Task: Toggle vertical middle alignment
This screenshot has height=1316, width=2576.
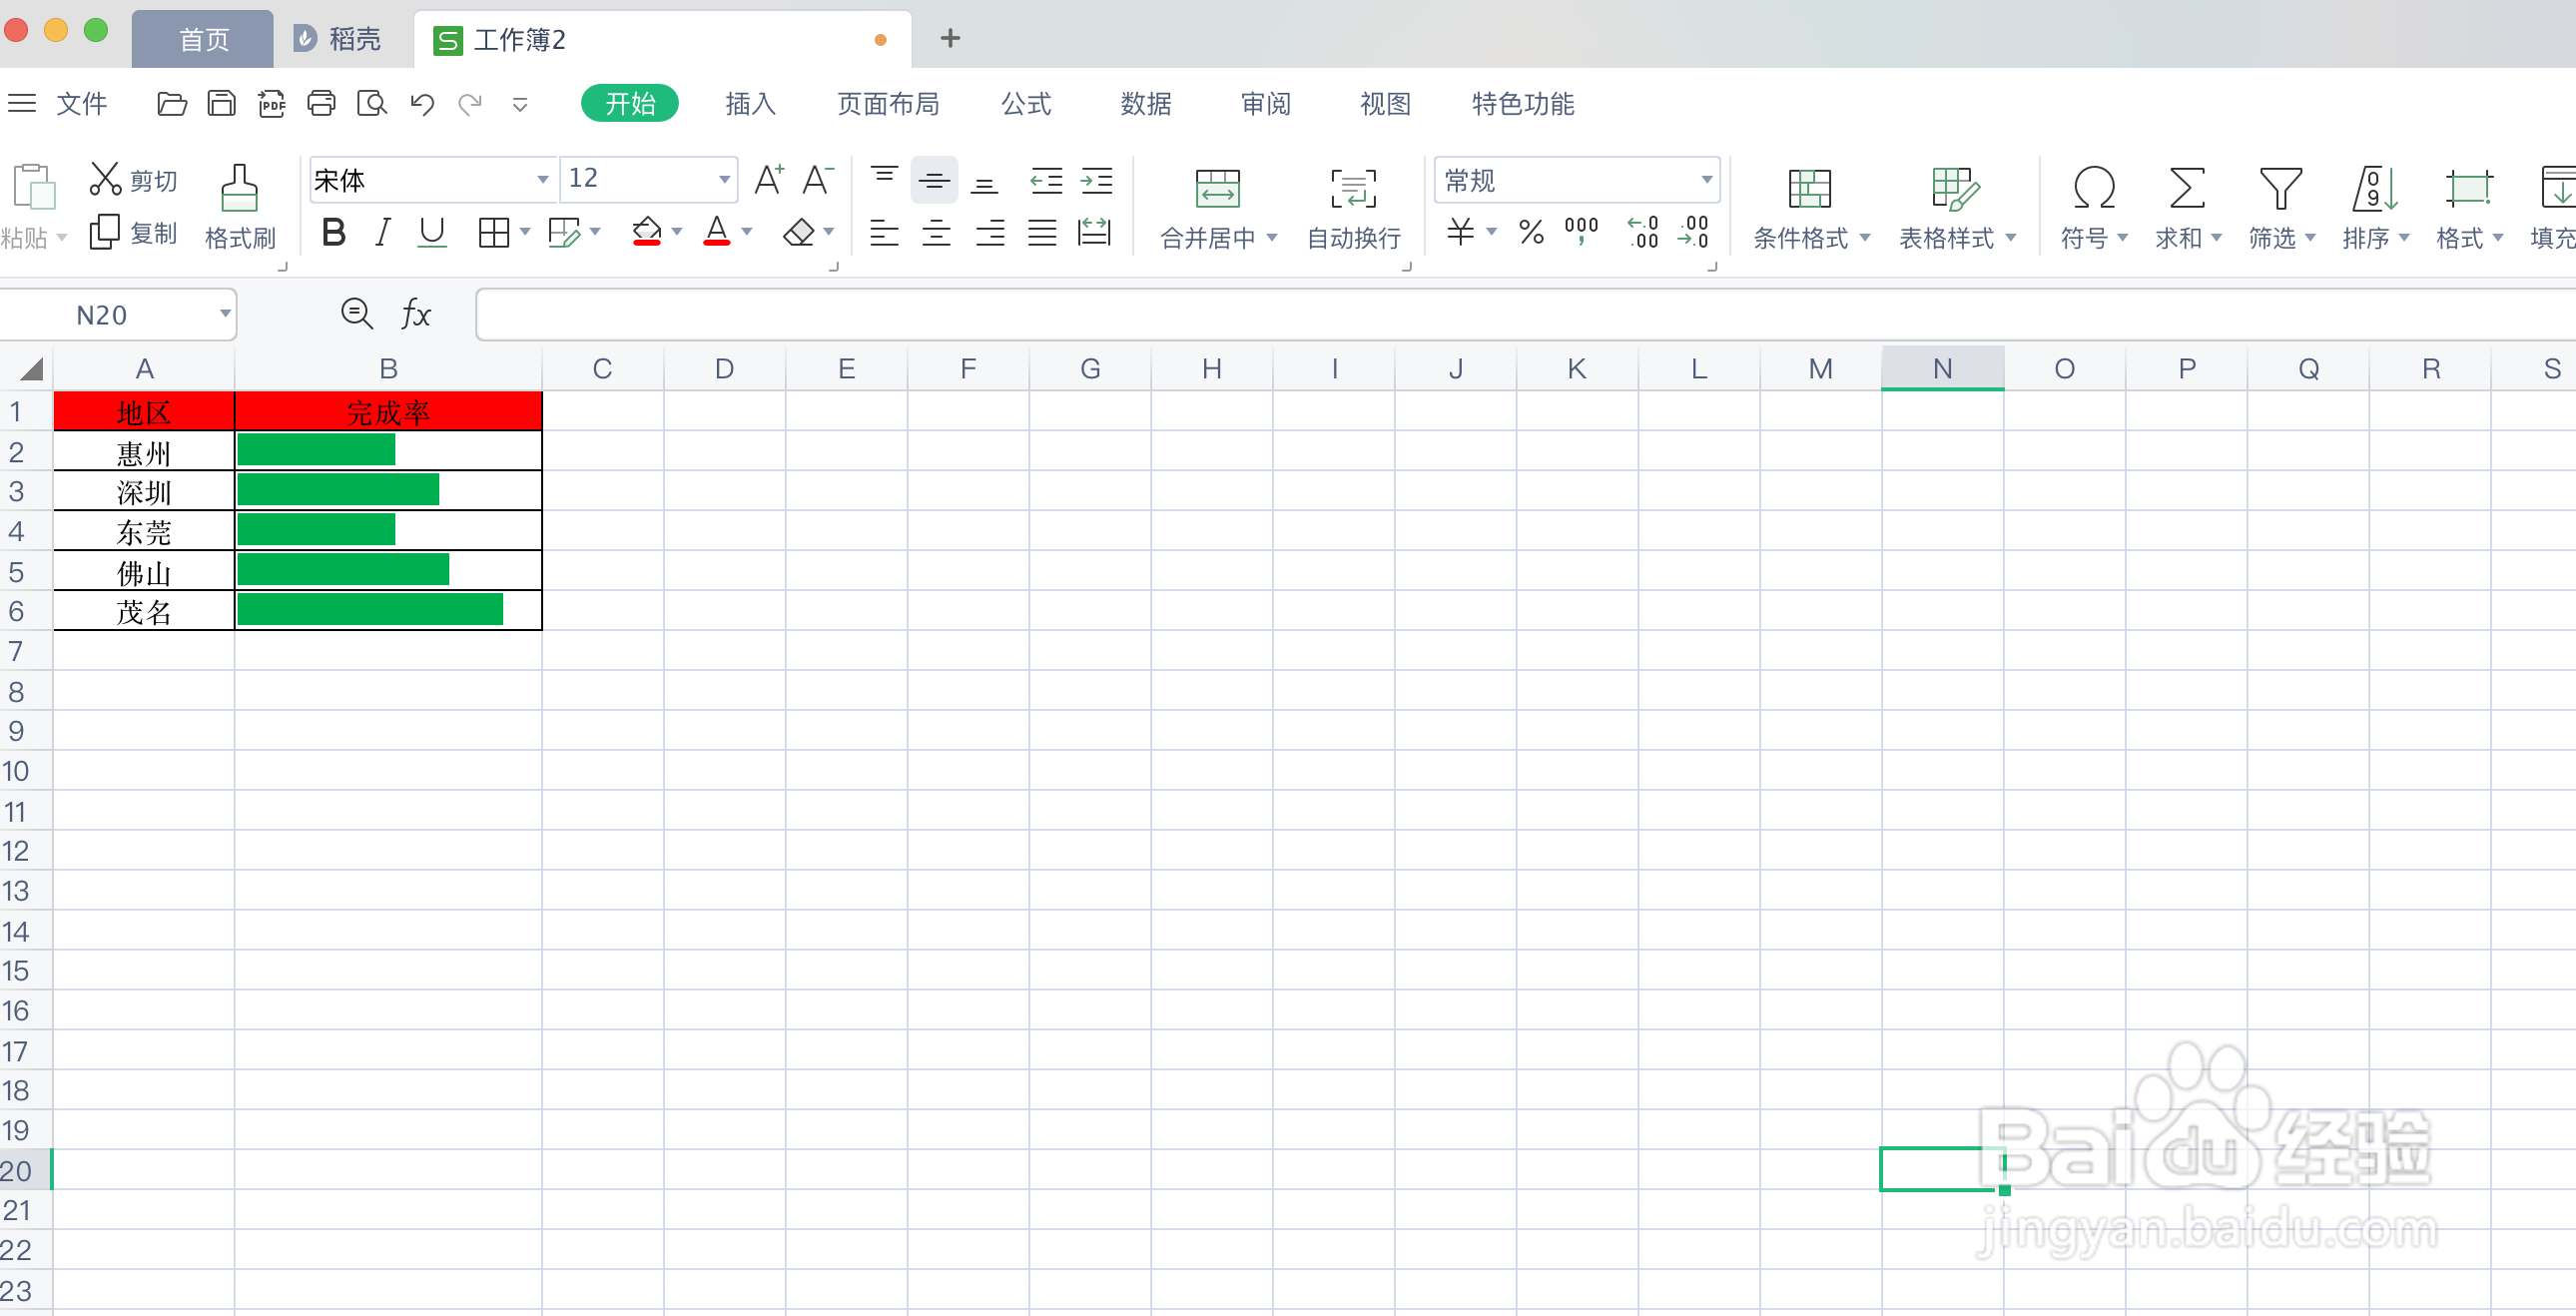Action: (935, 180)
